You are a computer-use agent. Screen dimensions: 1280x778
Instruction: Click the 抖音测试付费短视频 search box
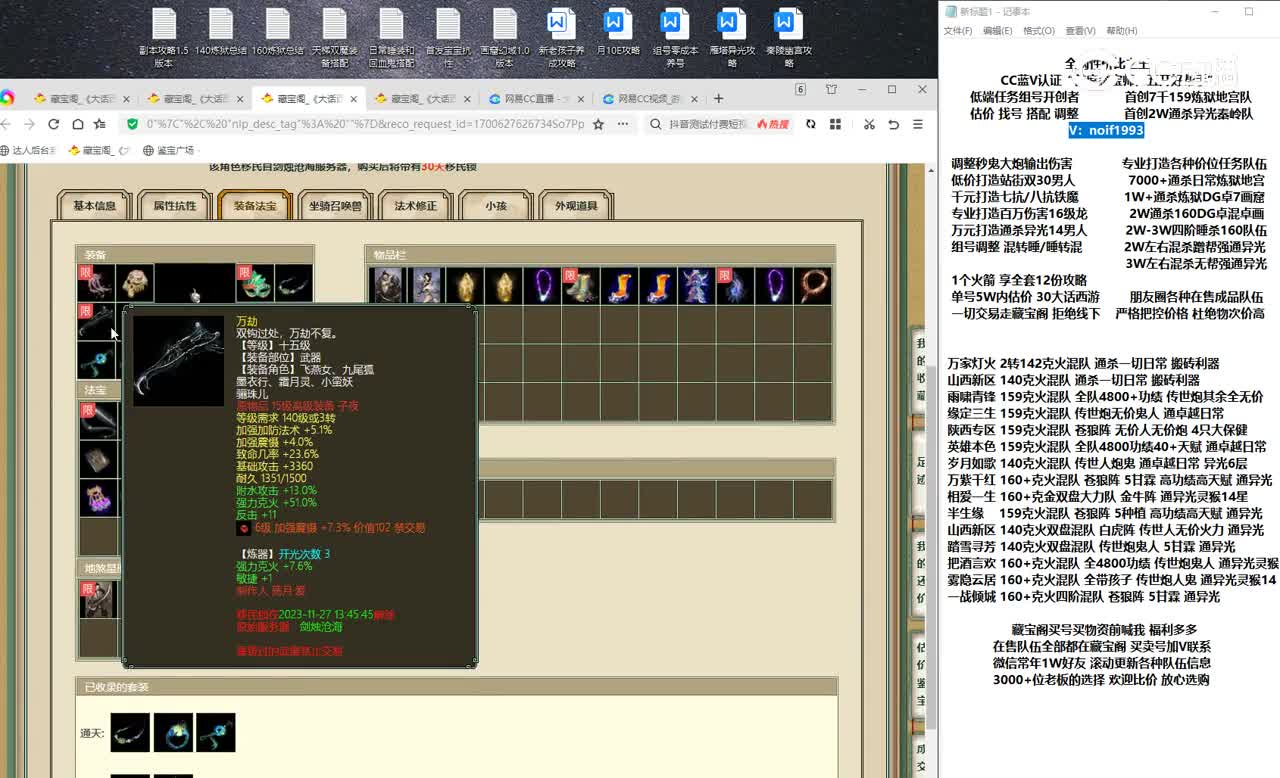tap(708, 124)
